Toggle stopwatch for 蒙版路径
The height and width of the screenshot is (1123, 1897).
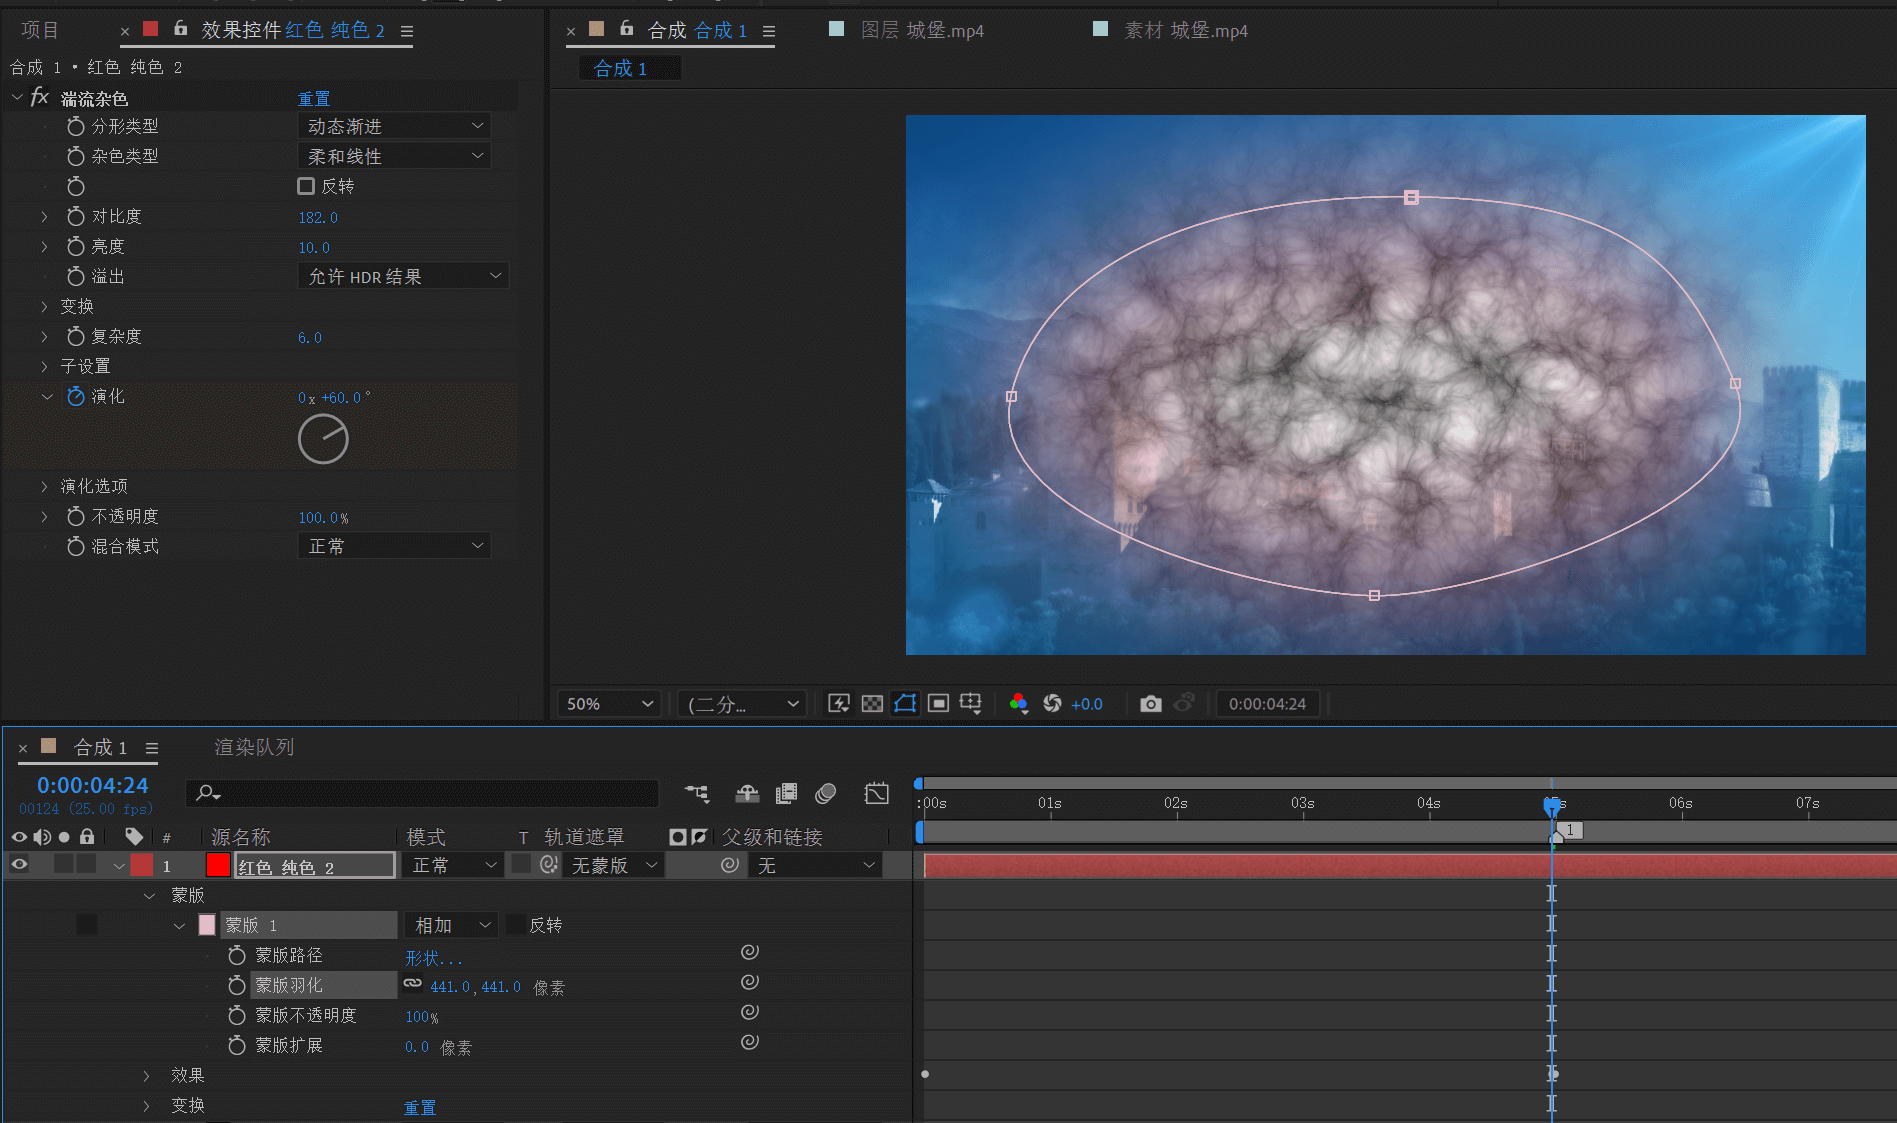coord(237,955)
